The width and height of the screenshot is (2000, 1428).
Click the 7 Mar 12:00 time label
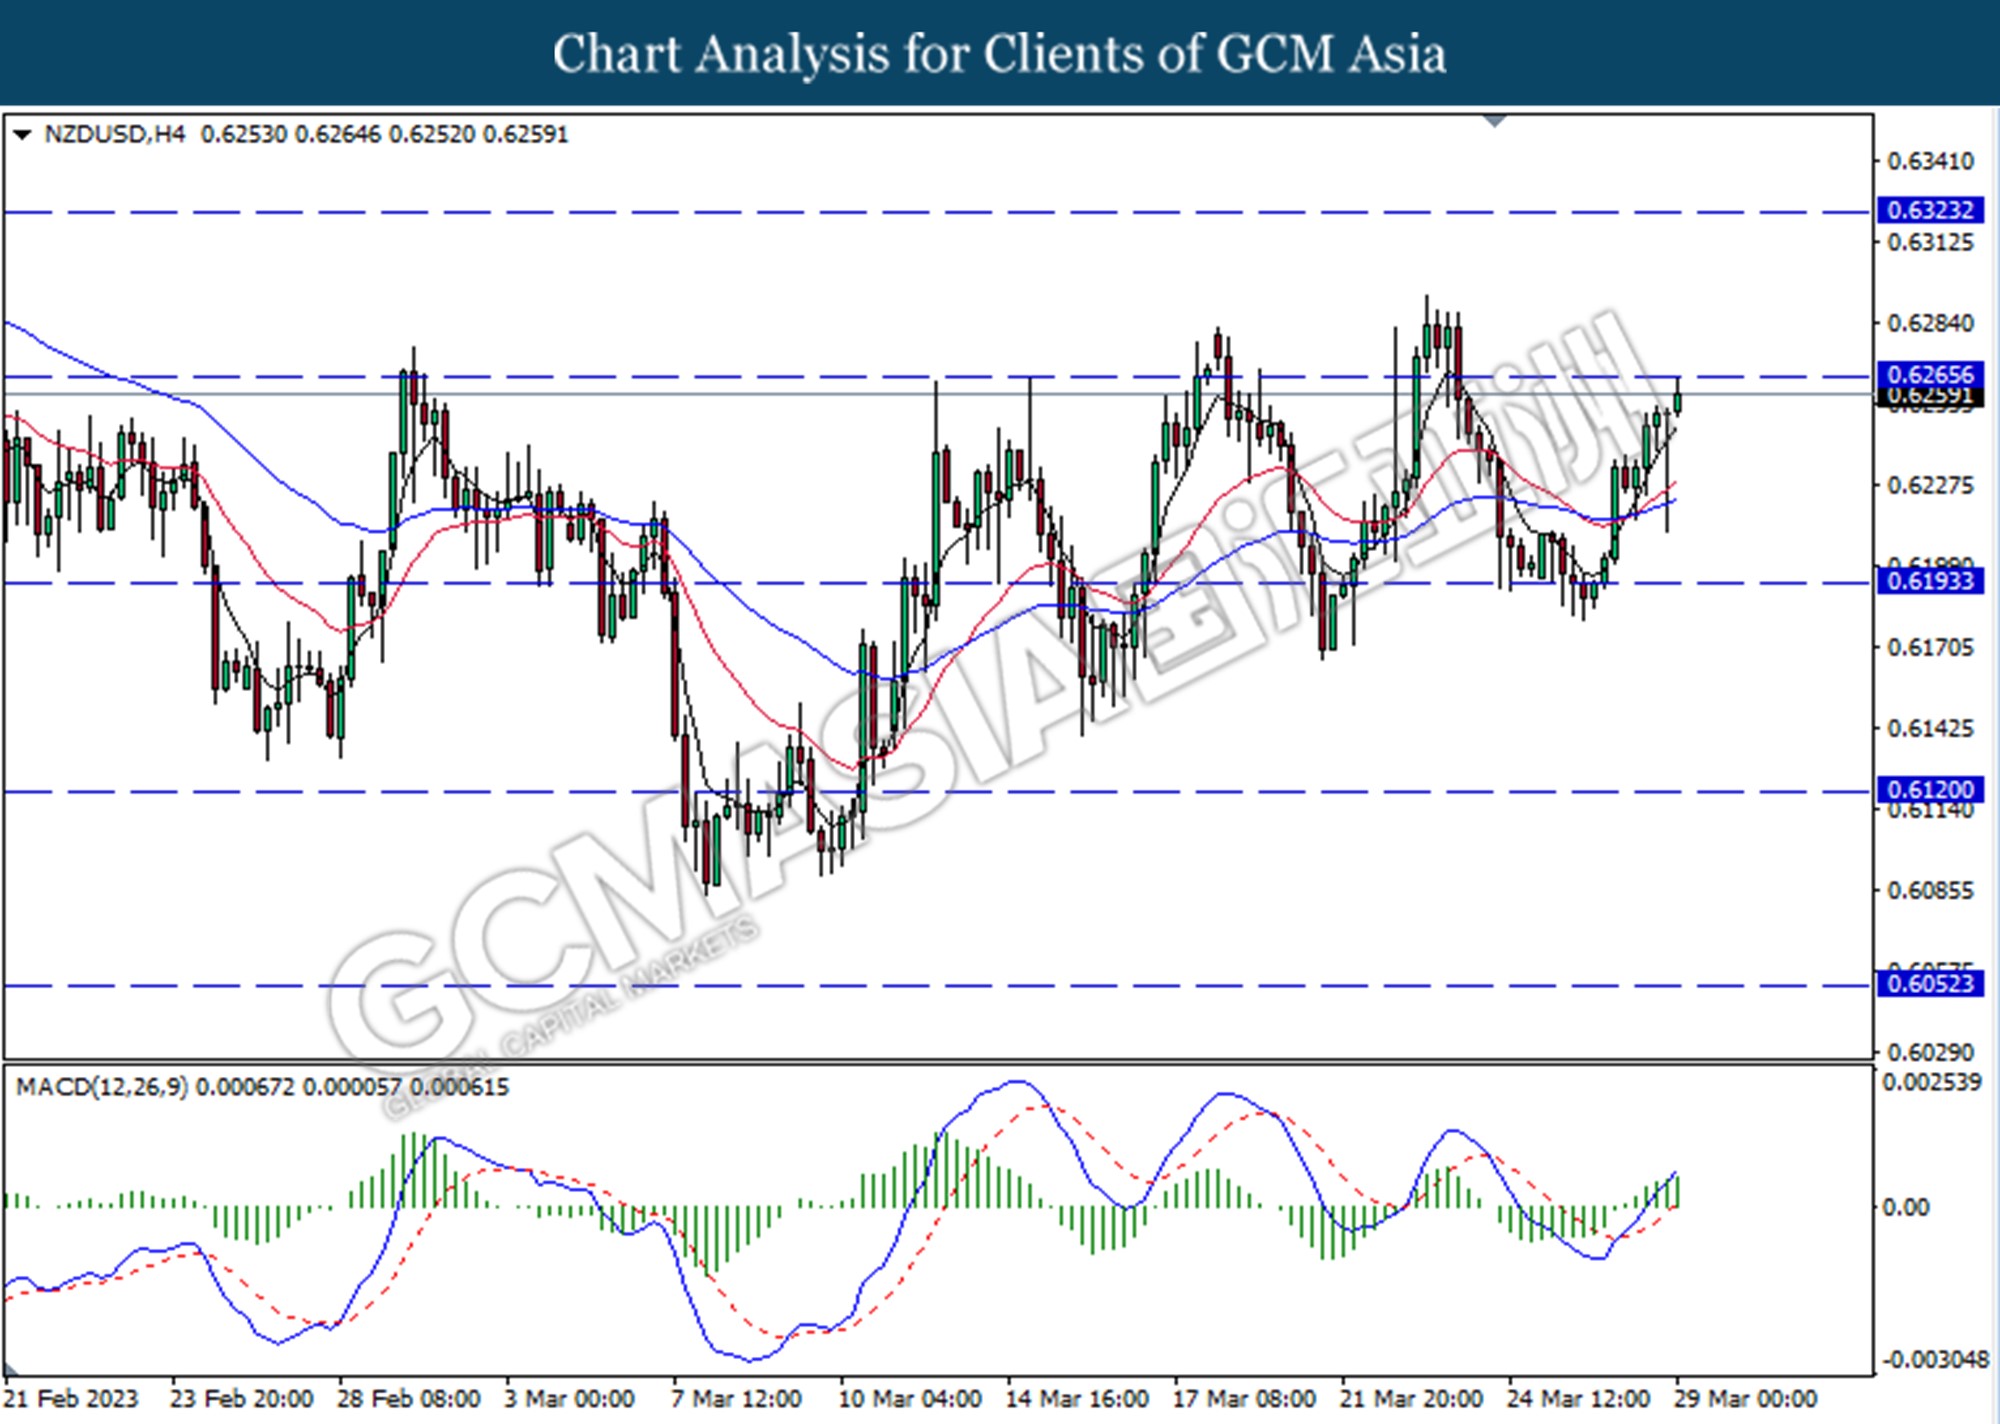tap(736, 1398)
